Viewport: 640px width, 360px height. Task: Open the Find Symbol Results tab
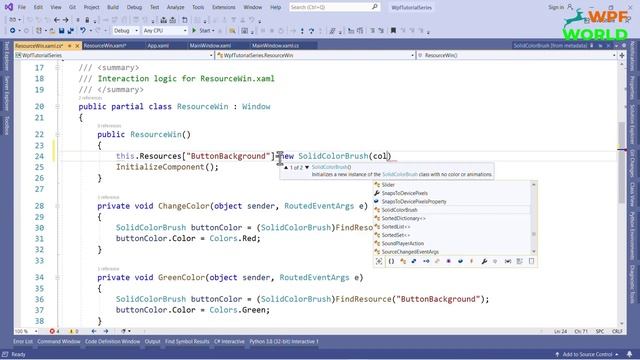tap(187, 342)
